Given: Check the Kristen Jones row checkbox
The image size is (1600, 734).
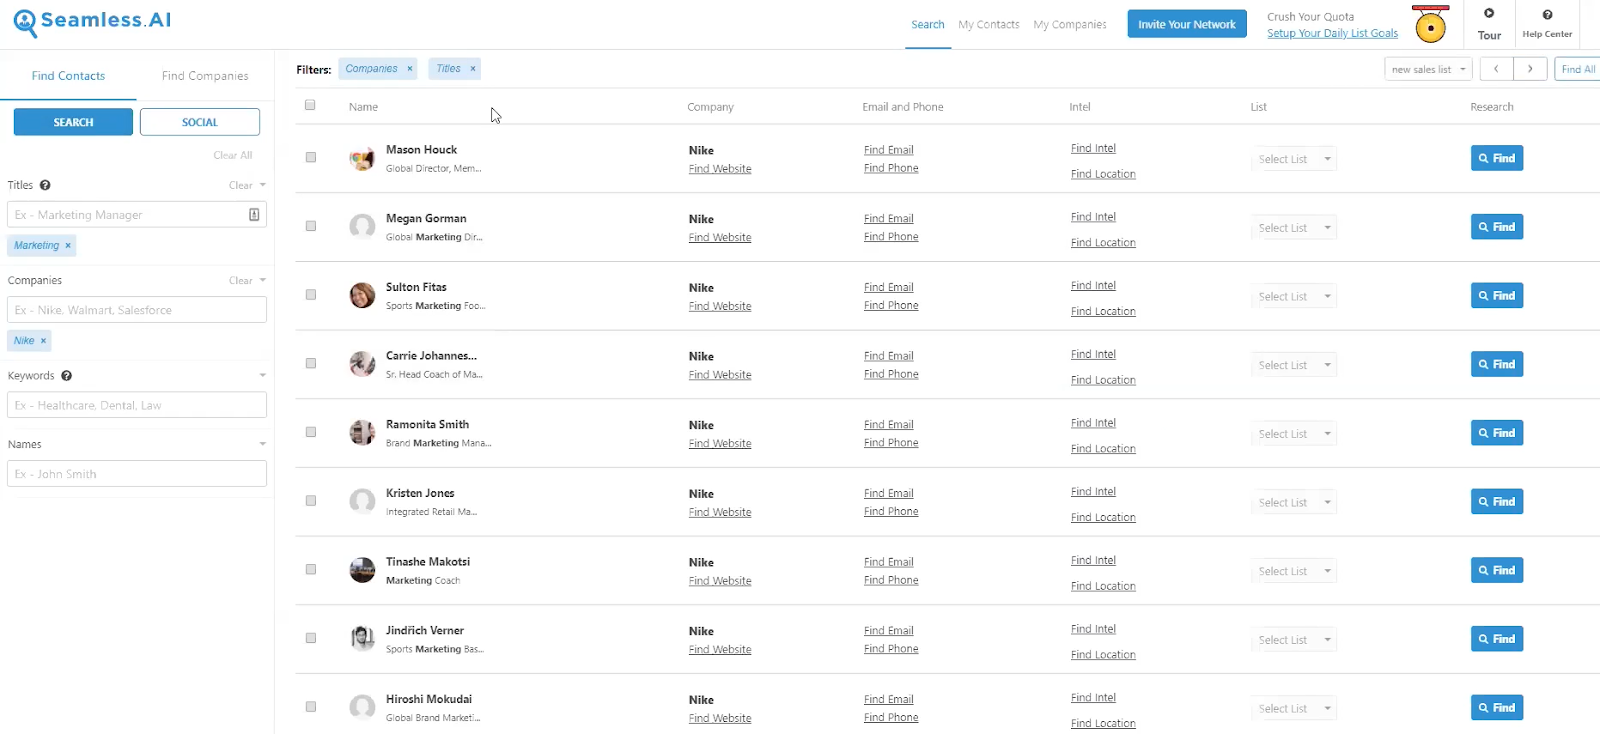Looking at the screenshot, I should (x=311, y=501).
